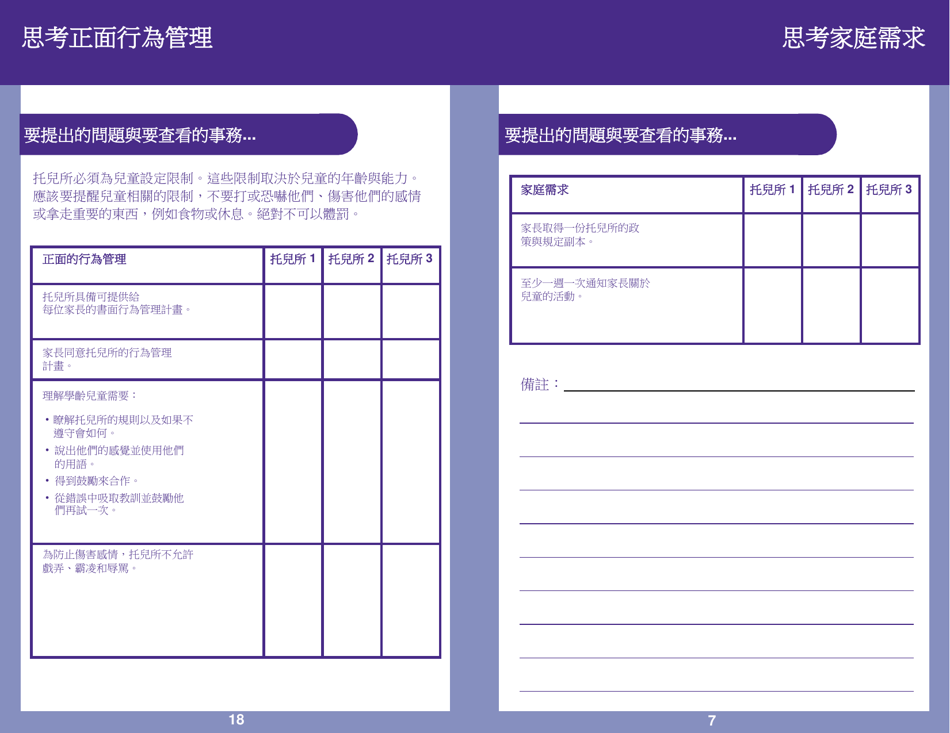Tick 托兒所 1 cell for 政策與規定副本 row
This screenshot has width=950, height=733.
[770, 238]
